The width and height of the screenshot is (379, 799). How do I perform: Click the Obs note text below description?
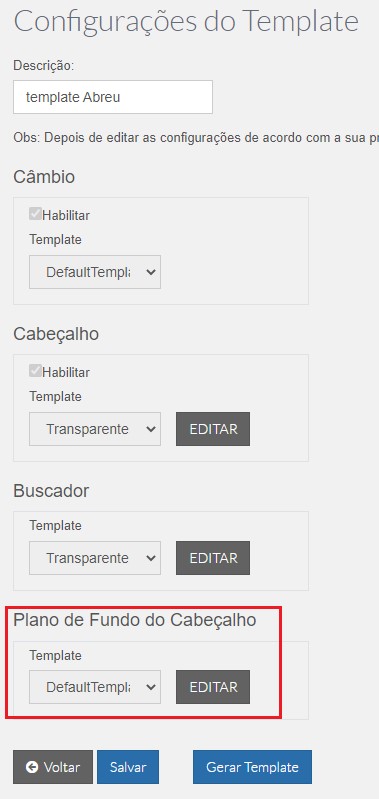[x=196, y=139]
